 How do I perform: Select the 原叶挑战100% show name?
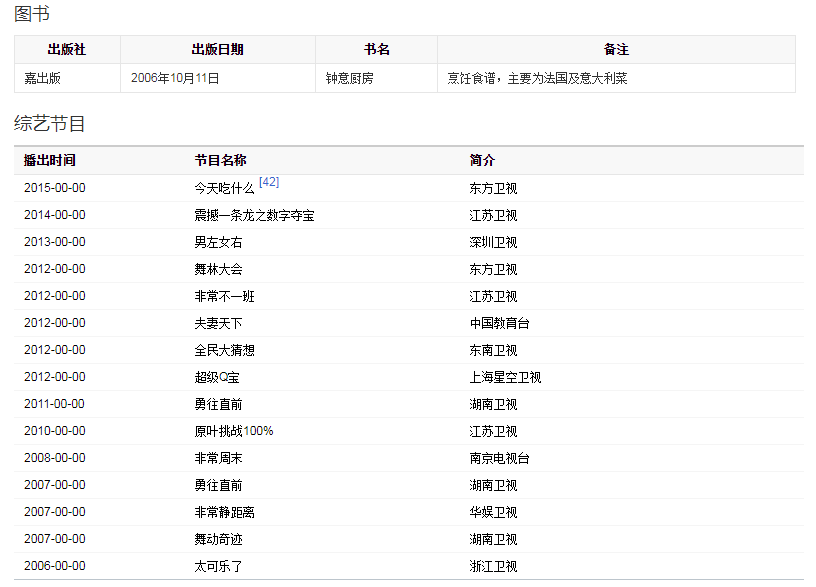pos(233,431)
